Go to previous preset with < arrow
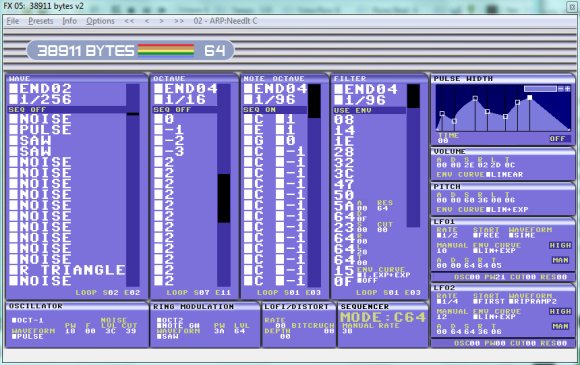 [147, 21]
